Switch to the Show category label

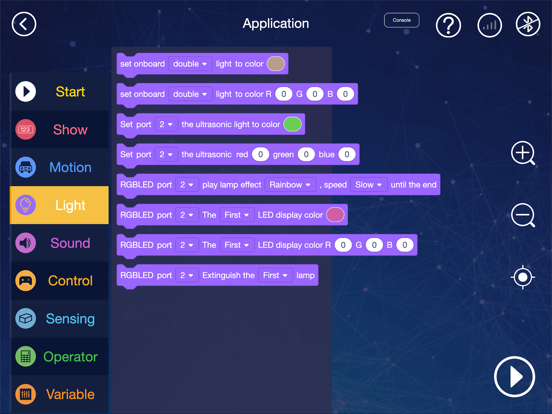point(70,130)
